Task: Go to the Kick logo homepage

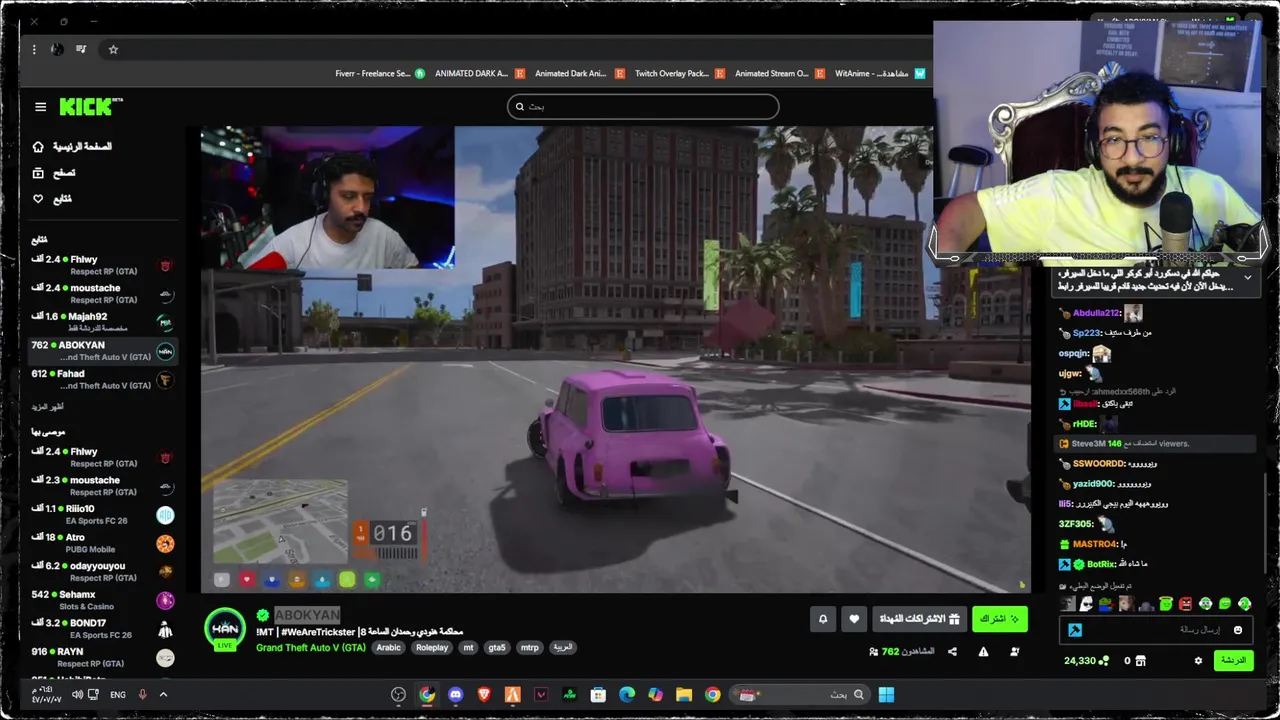Action: click(x=91, y=106)
